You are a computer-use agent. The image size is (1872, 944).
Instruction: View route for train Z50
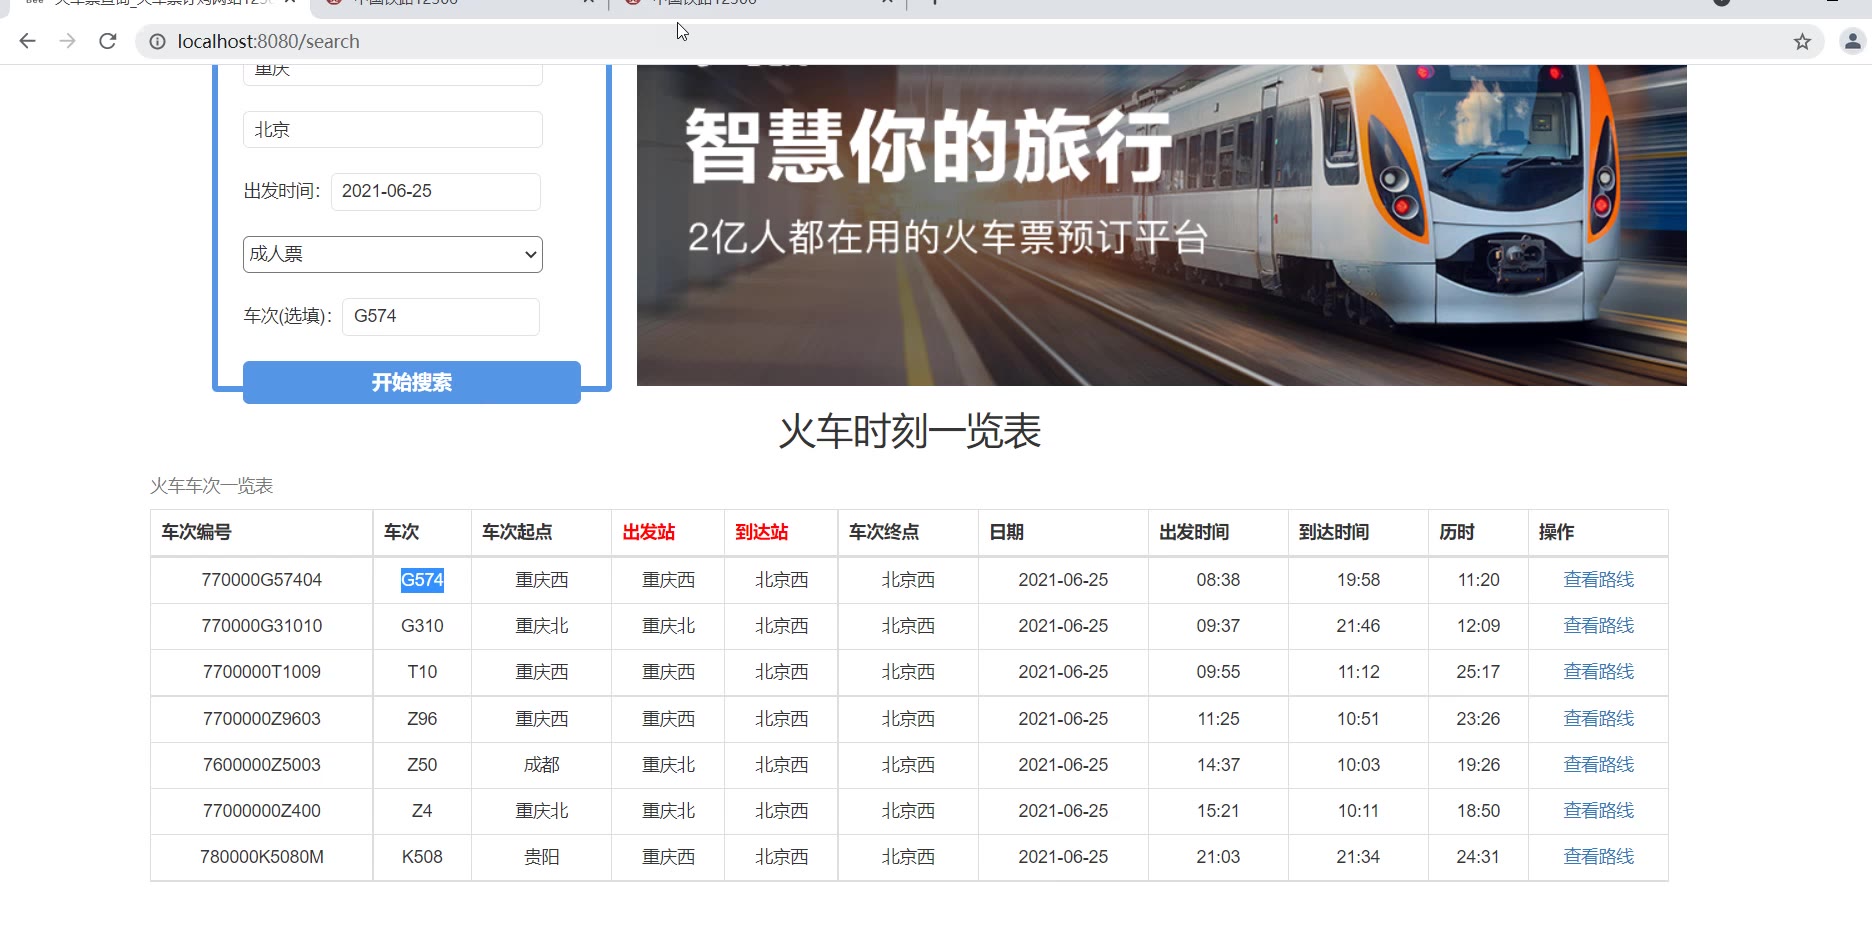click(x=1598, y=765)
